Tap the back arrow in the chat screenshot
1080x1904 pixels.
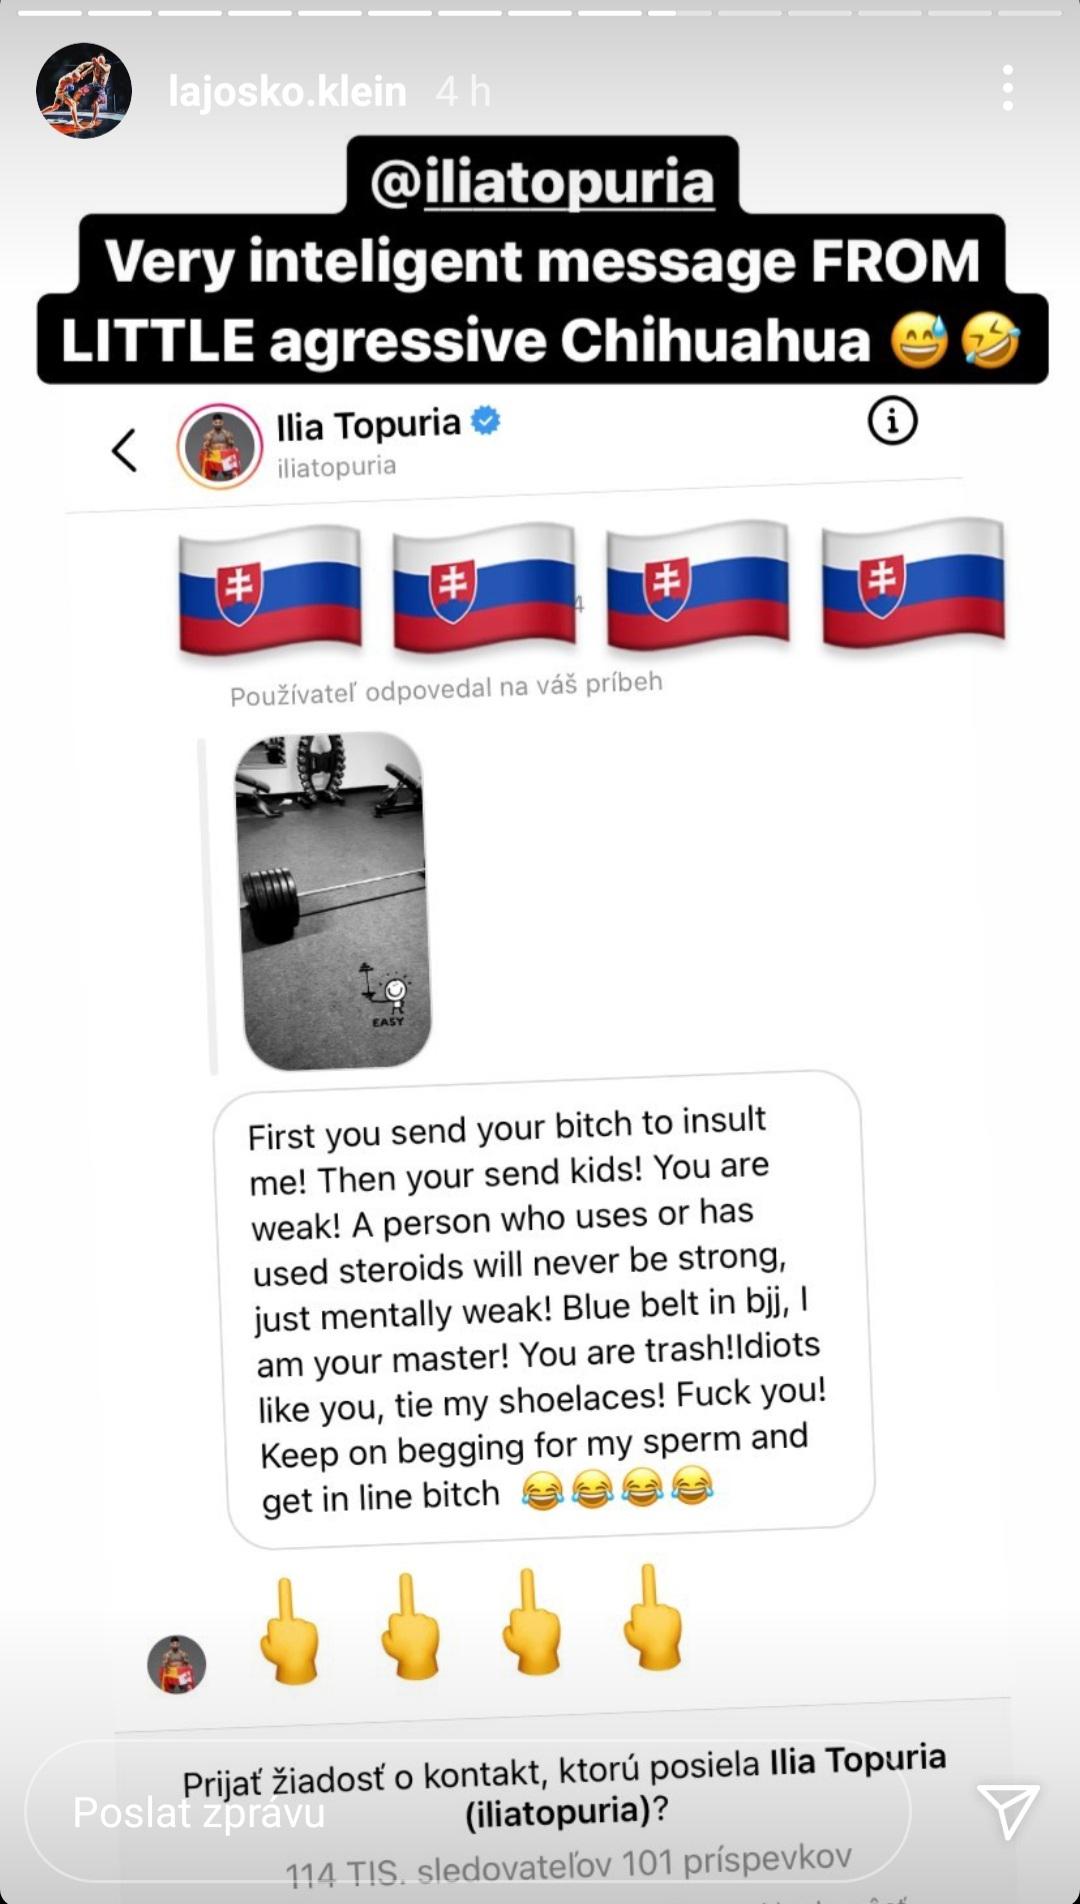pyautogui.click(x=124, y=450)
